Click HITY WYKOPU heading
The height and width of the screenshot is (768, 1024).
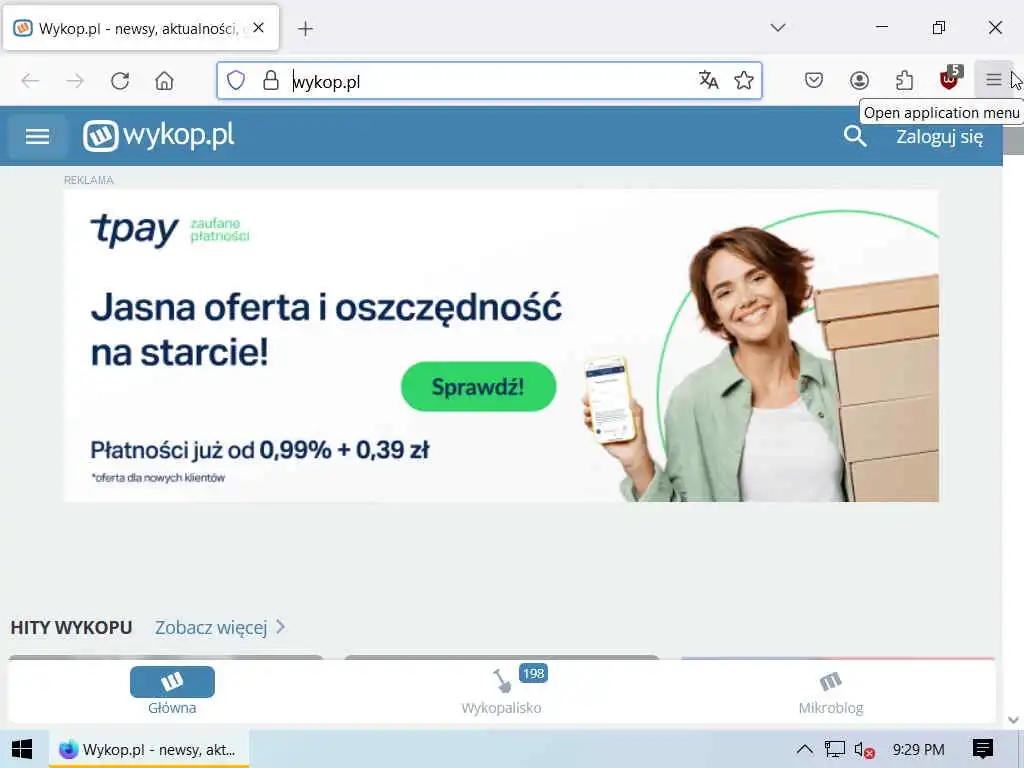pyautogui.click(x=71, y=628)
